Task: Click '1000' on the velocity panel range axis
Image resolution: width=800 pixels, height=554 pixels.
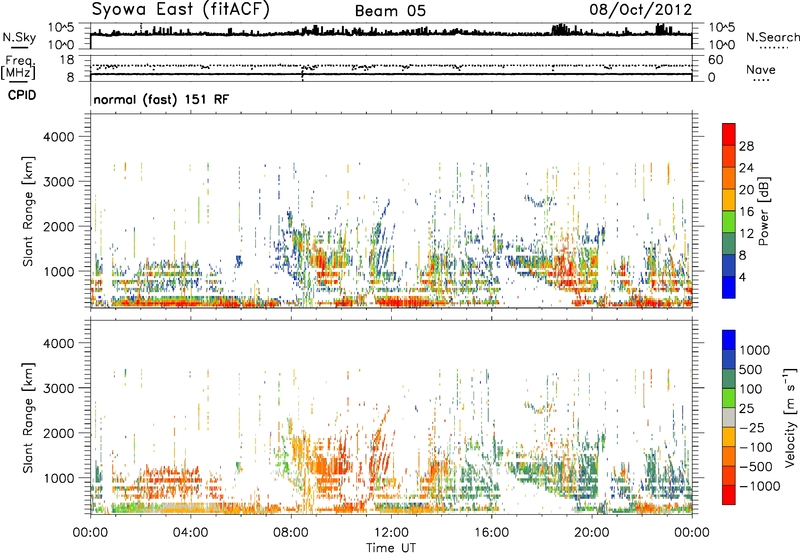Action: (x=58, y=478)
